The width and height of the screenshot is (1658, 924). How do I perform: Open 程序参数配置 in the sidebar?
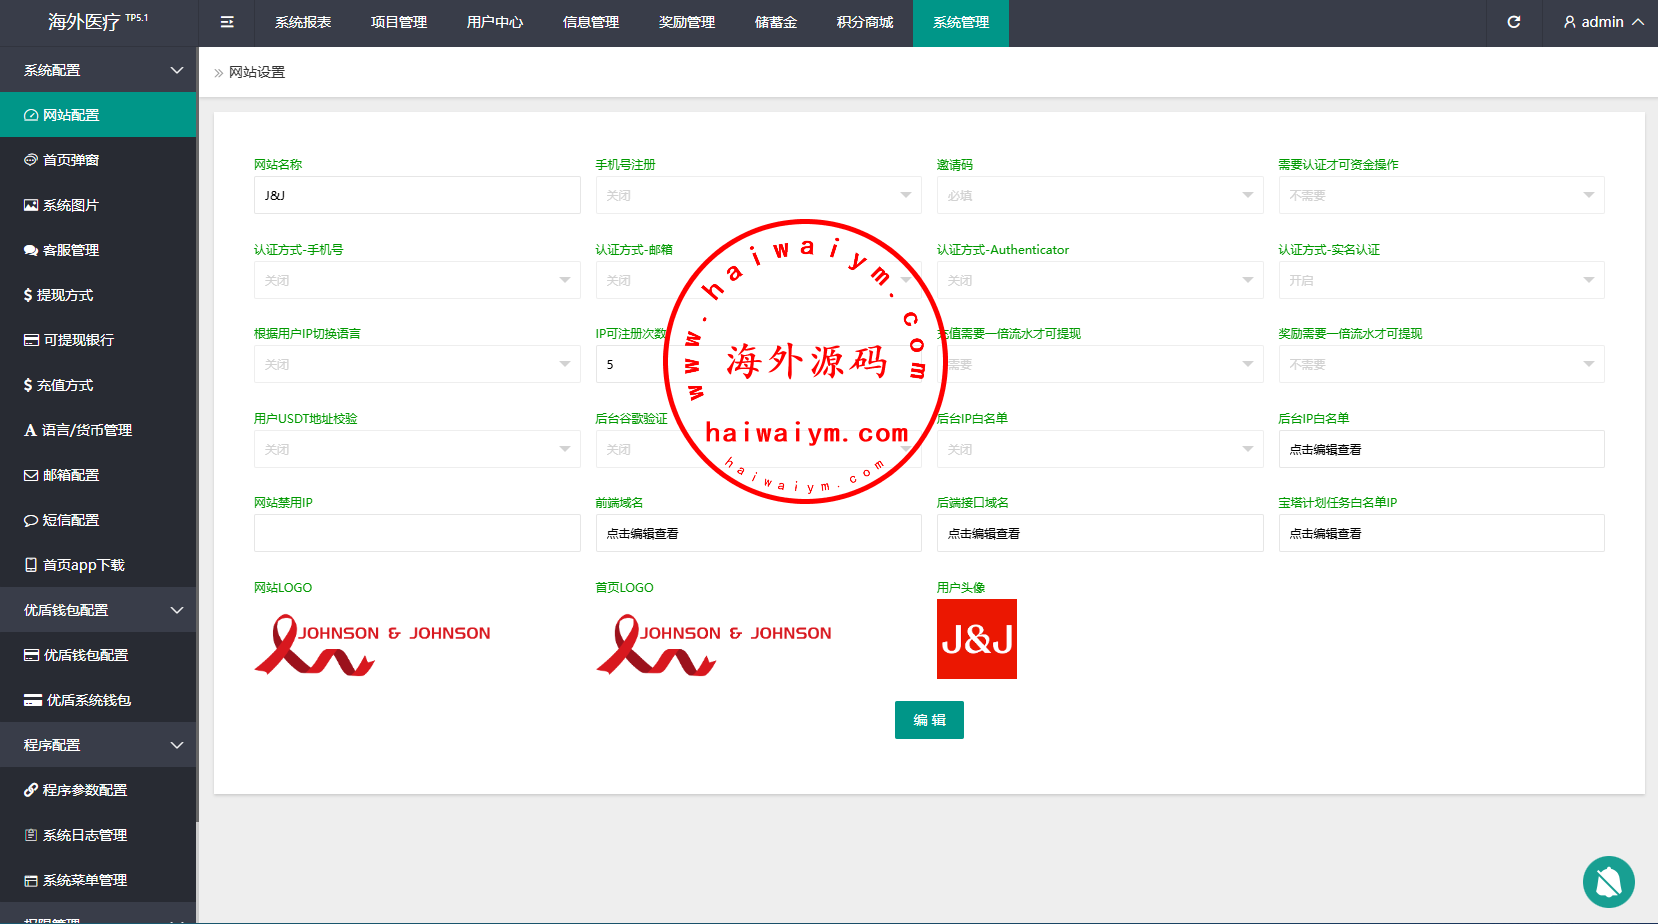coord(98,790)
